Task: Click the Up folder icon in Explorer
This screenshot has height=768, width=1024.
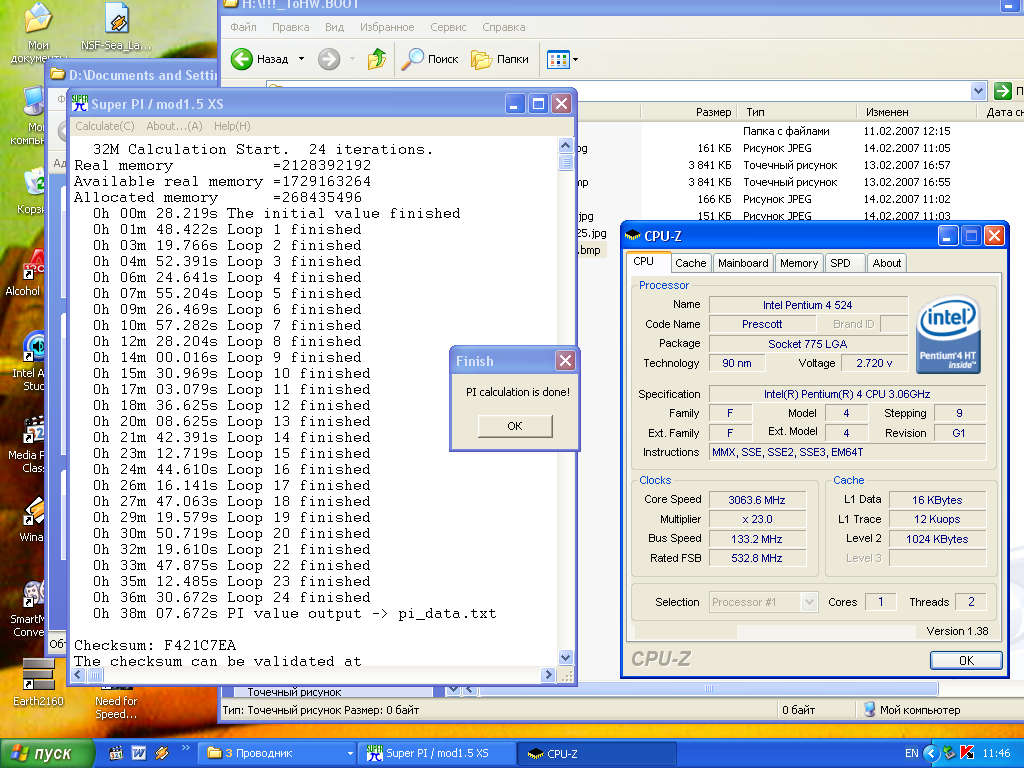Action: (376, 59)
